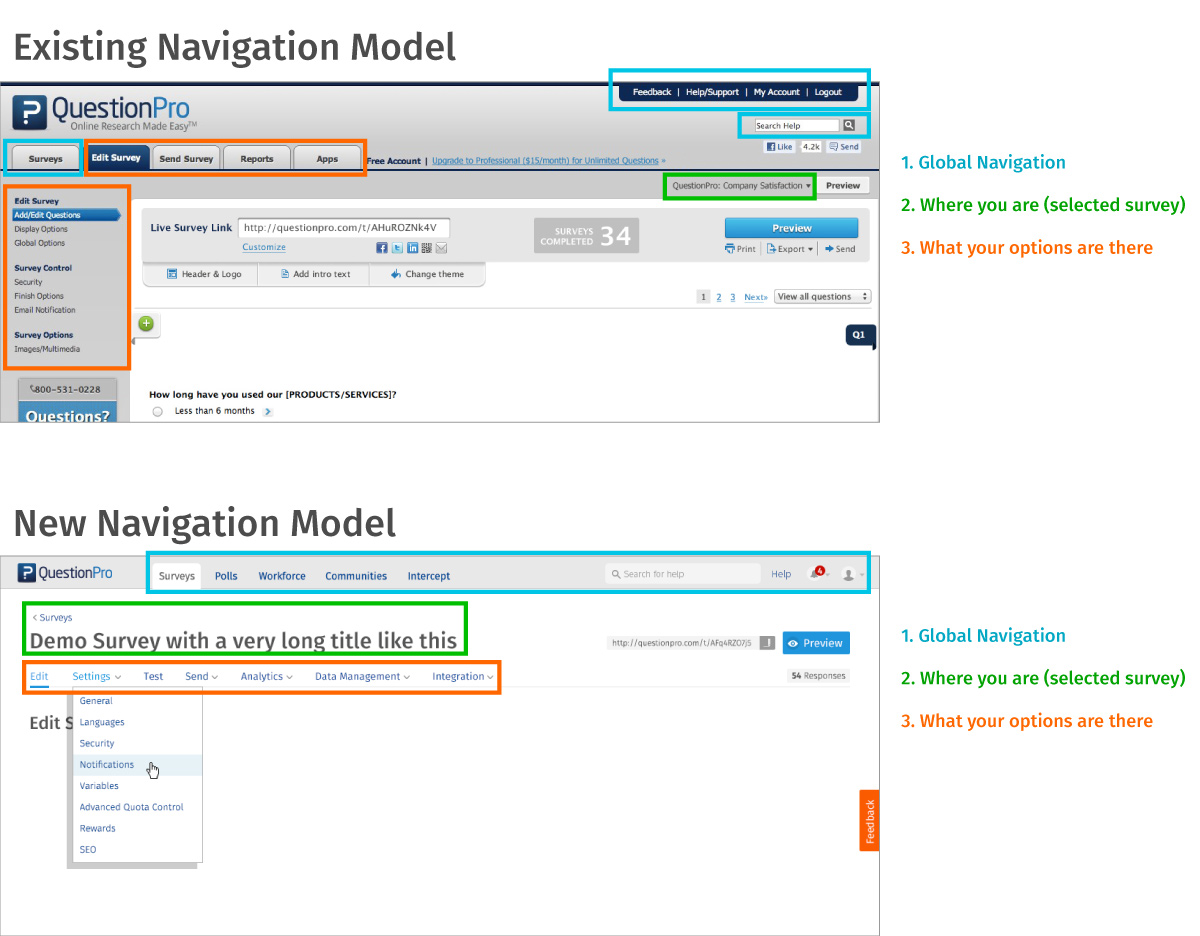Click the Upgrade to Professional link
Viewport: 1200px width, 936px height.
[548, 160]
